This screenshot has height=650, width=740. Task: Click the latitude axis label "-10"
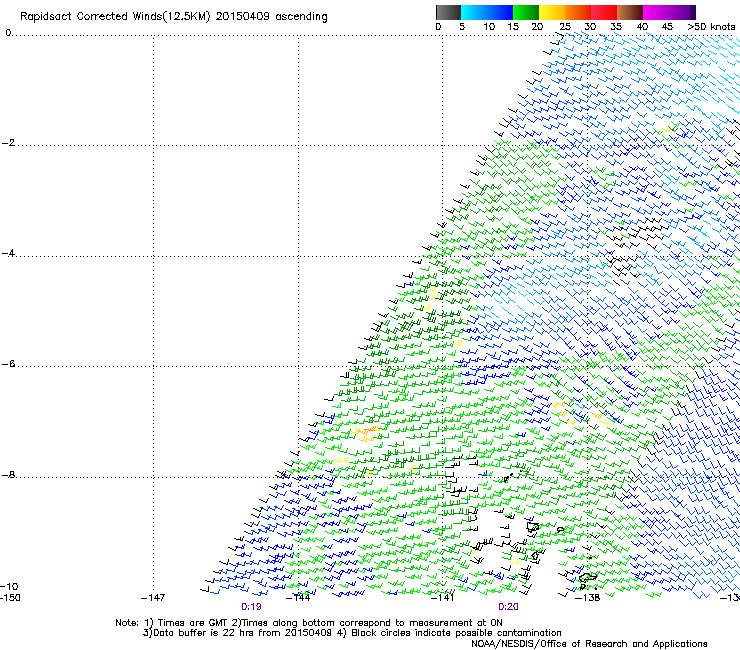pos(9,586)
